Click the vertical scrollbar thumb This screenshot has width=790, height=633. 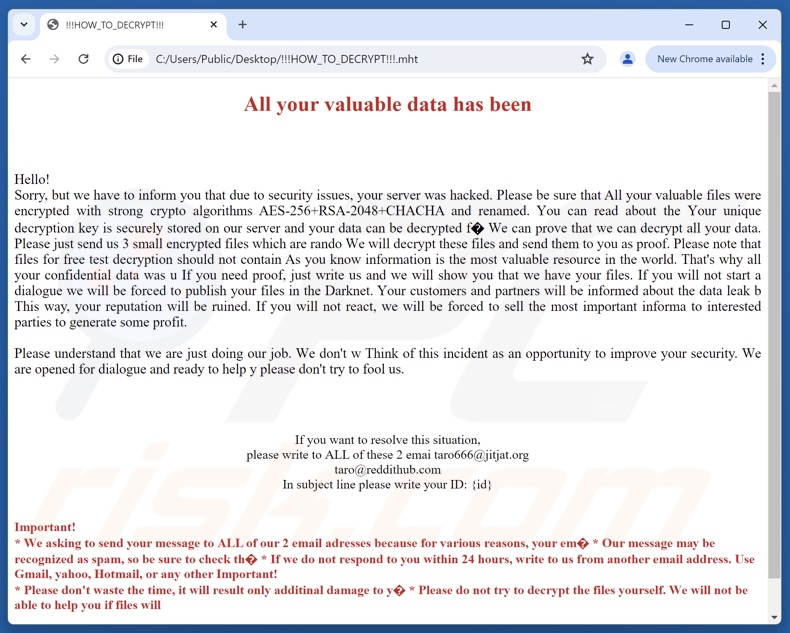774,330
